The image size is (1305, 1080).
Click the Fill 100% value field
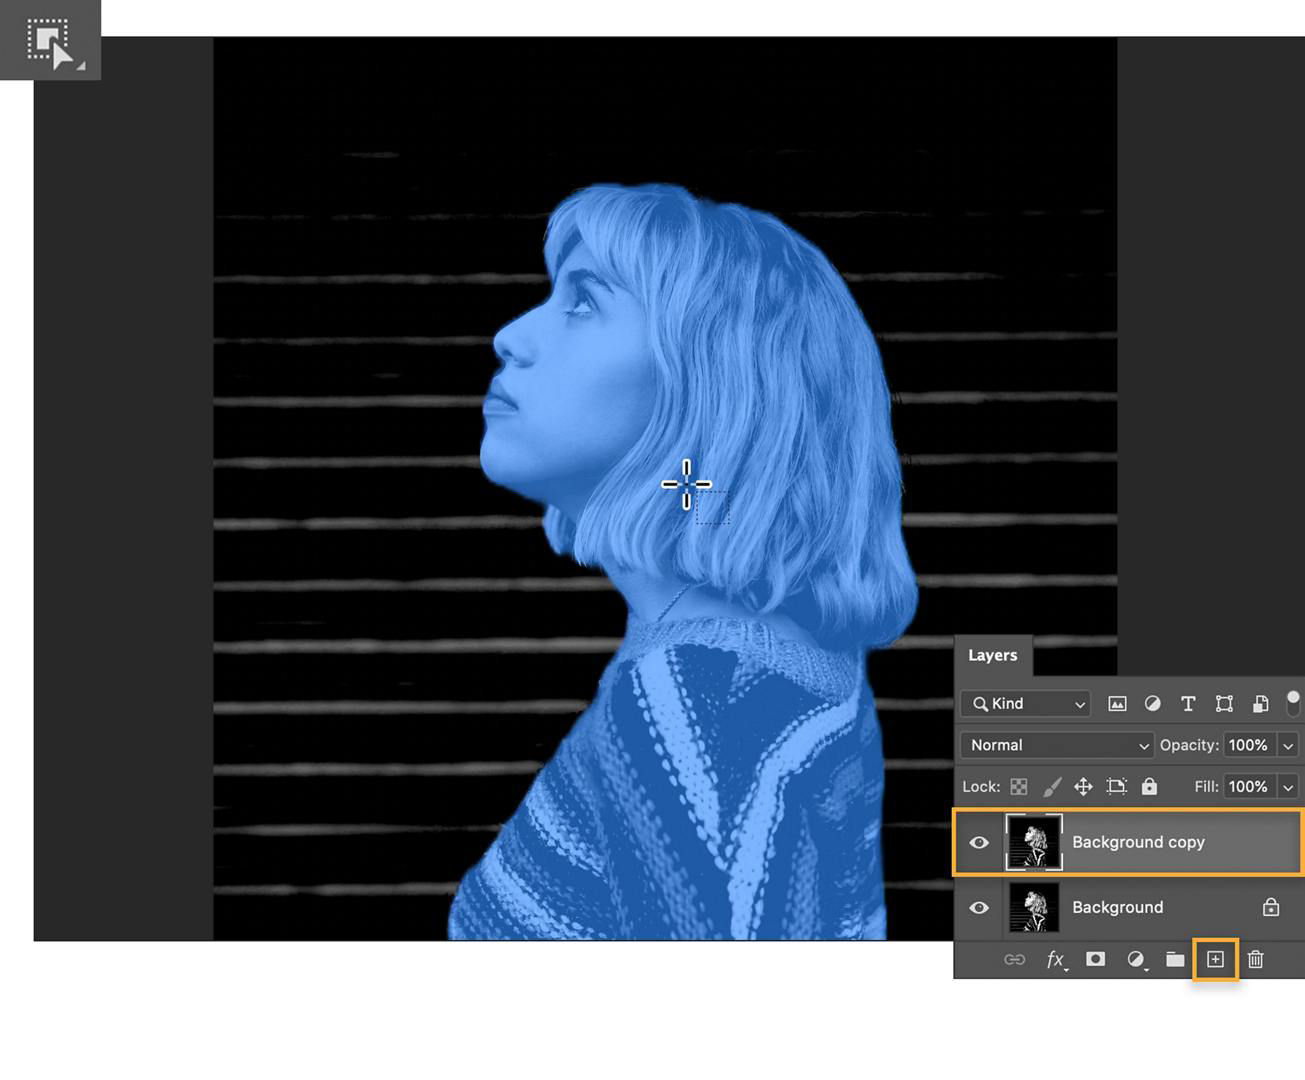[x=1249, y=787]
